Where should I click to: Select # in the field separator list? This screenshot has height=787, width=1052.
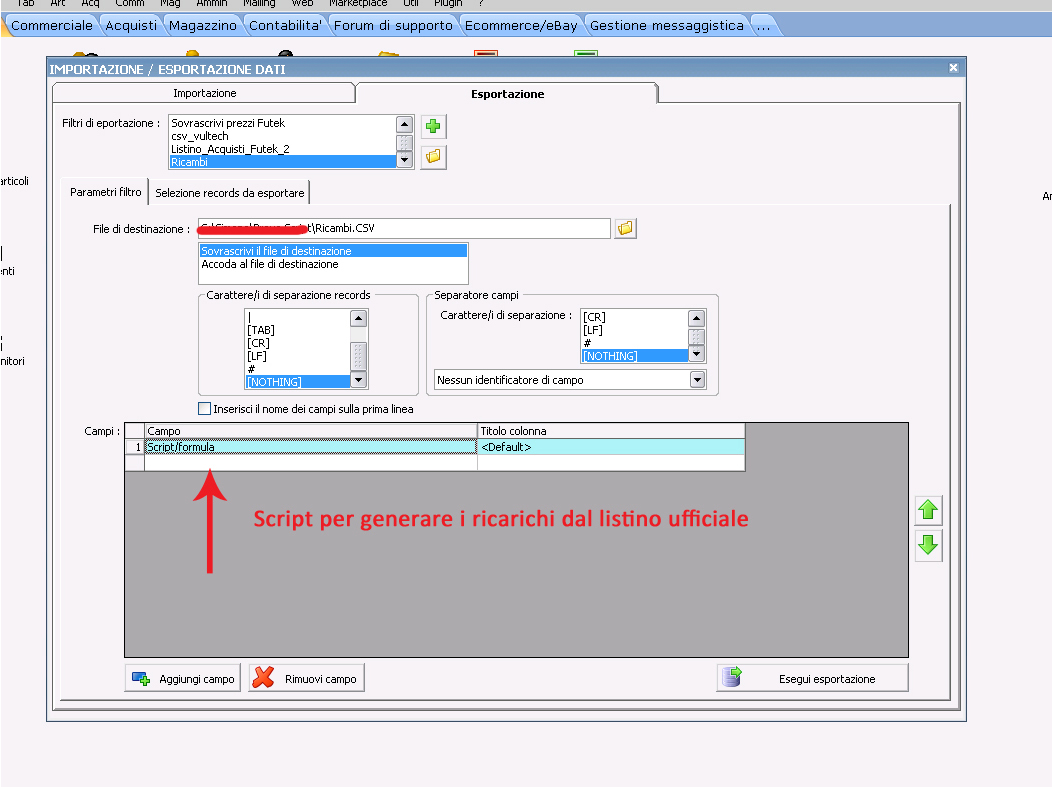click(635, 343)
